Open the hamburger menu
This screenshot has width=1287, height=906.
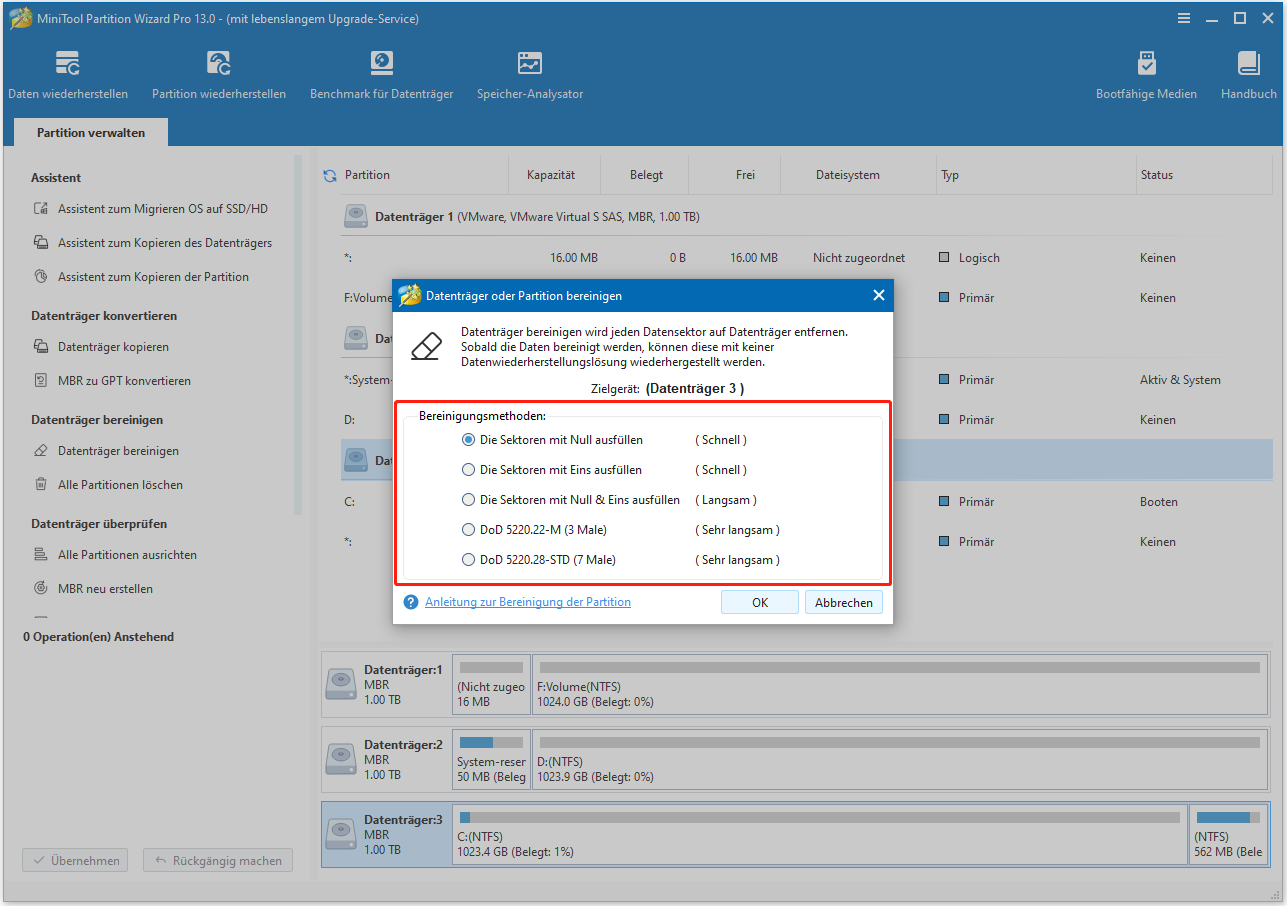[1184, 17]
